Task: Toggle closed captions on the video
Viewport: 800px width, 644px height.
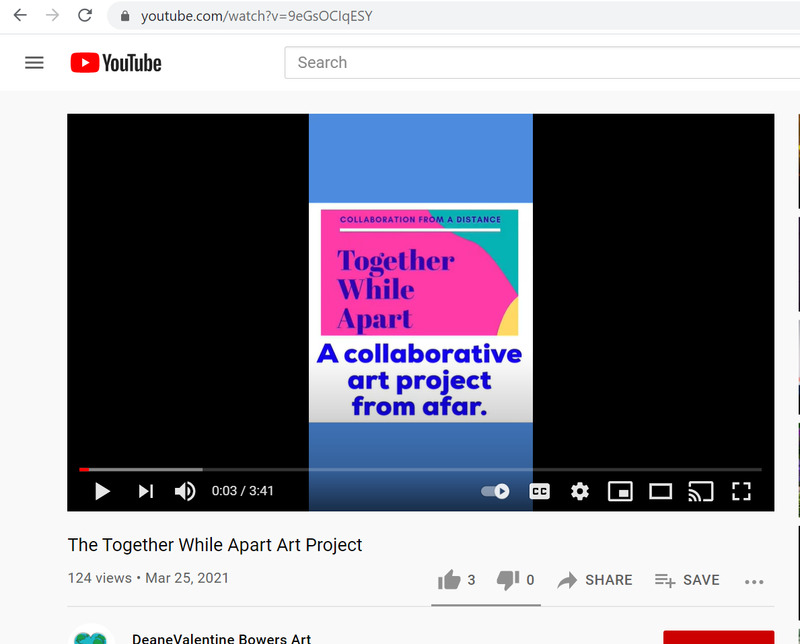Action: tap(539, 491)
